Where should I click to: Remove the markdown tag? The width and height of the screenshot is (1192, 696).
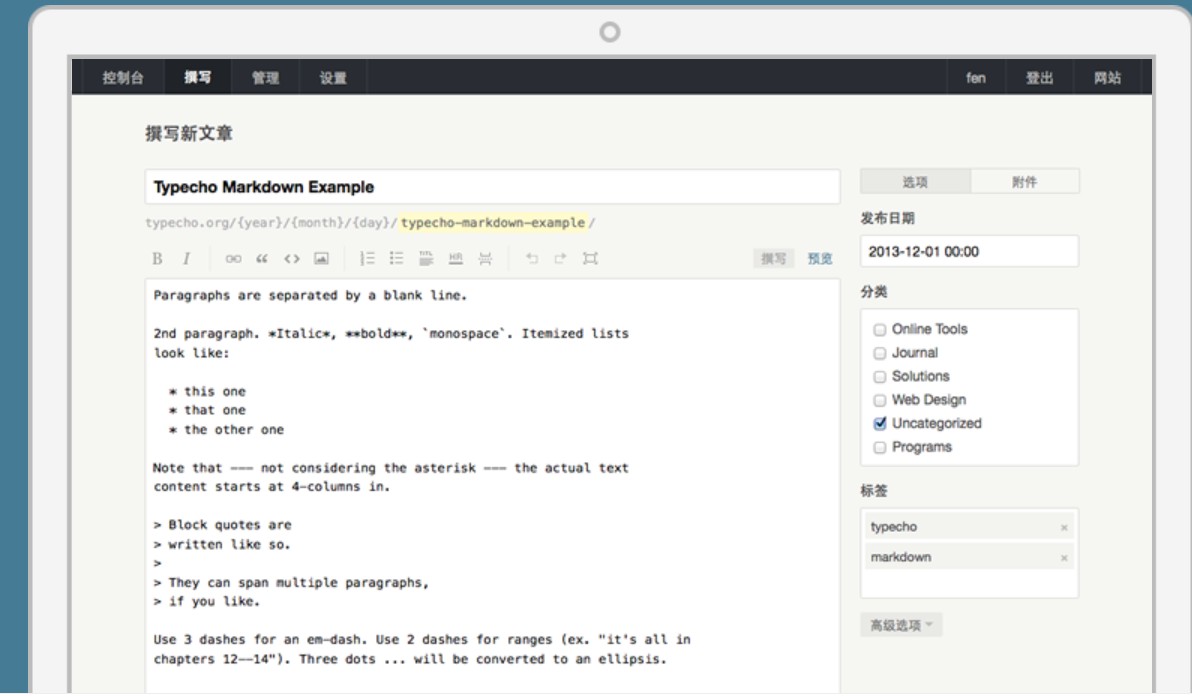(1064, 558)
